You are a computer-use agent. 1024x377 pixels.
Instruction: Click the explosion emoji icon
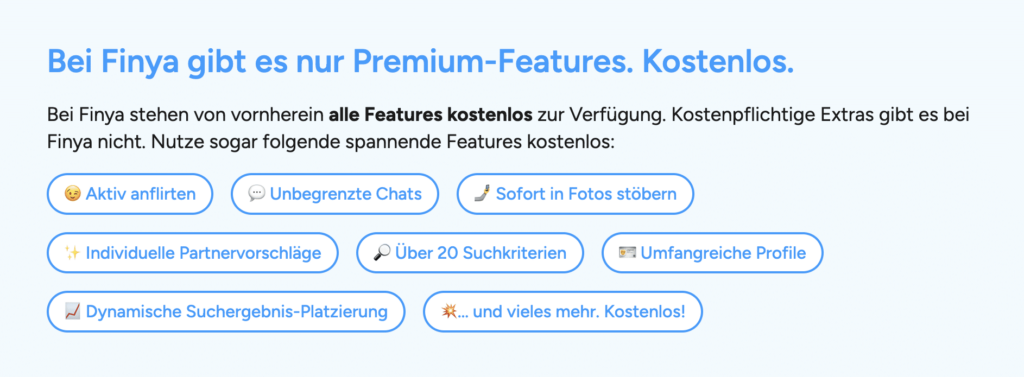pos(449,312)
